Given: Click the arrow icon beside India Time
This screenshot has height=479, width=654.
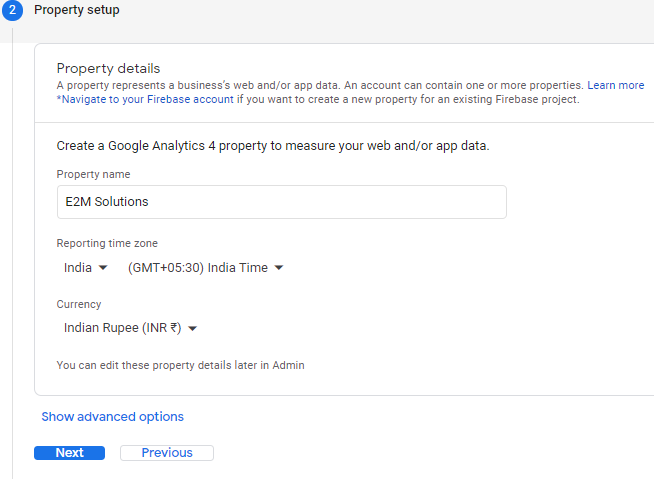Looking at the screenshot, I should (x=279, y=268).
